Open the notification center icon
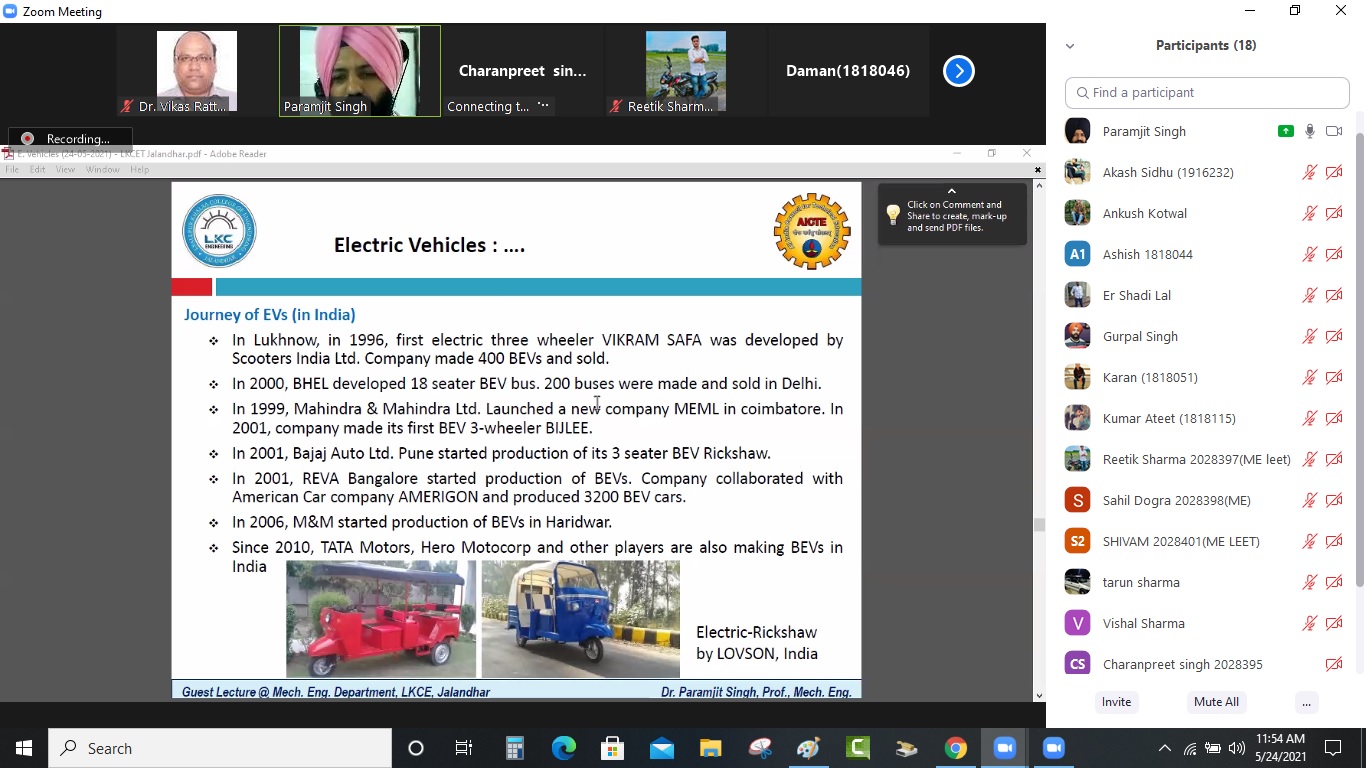Image resolution: width=1366 pixels, height=768 pixels. (x=1333, y=748)
